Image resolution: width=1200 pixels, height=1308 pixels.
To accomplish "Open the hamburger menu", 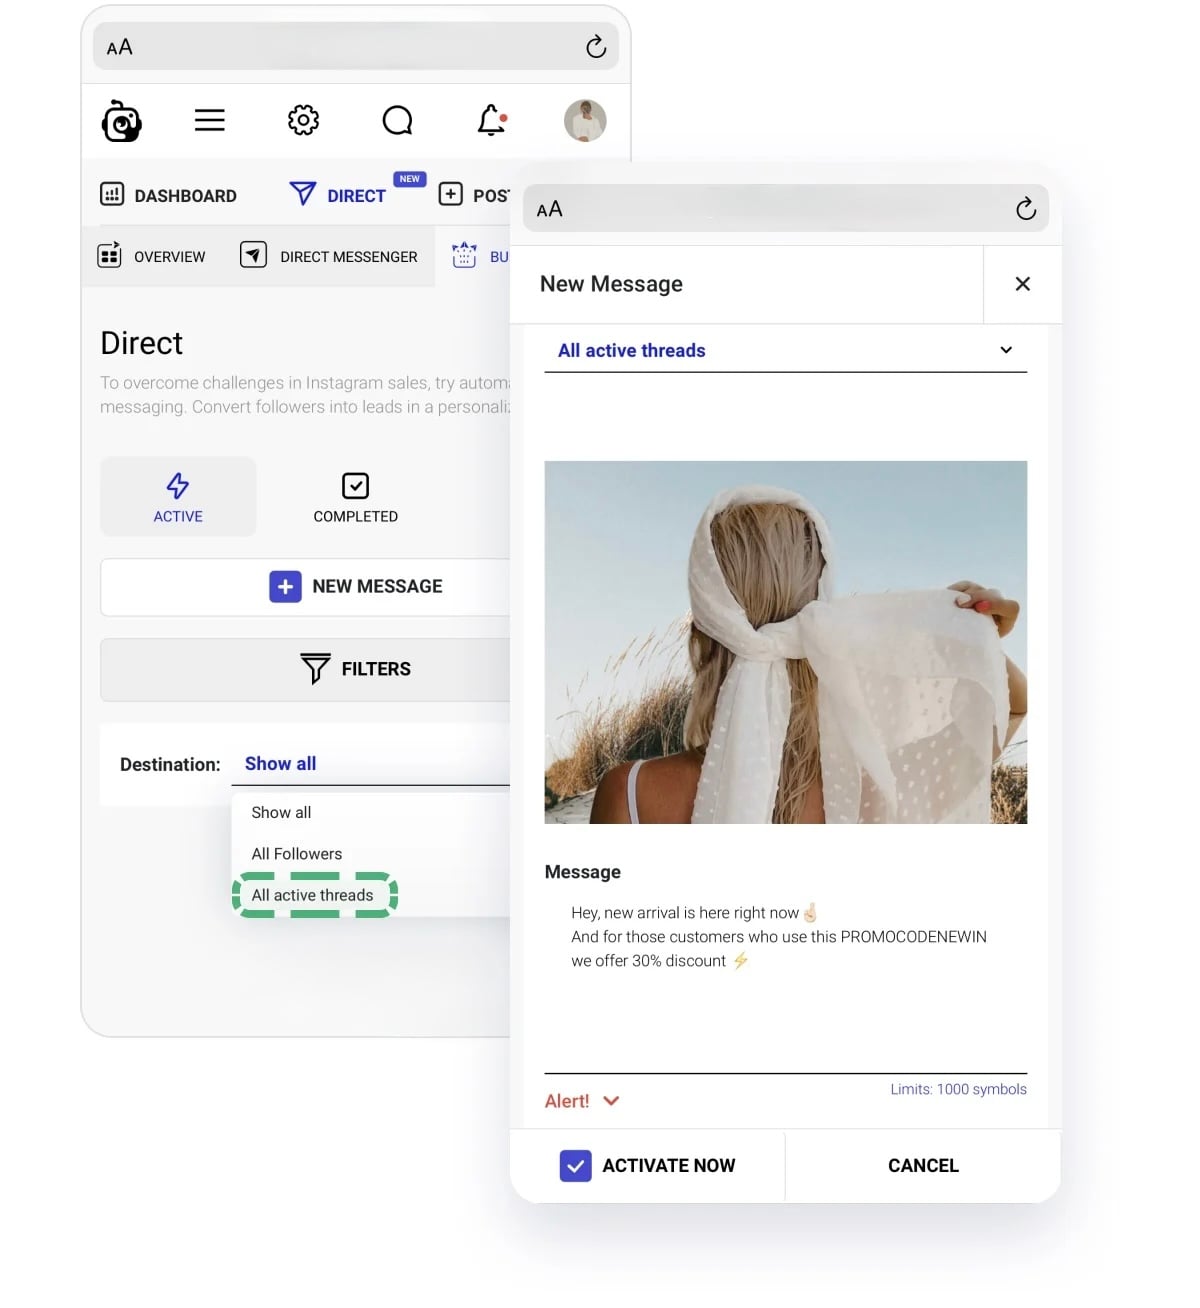I will tap(210, 120).
